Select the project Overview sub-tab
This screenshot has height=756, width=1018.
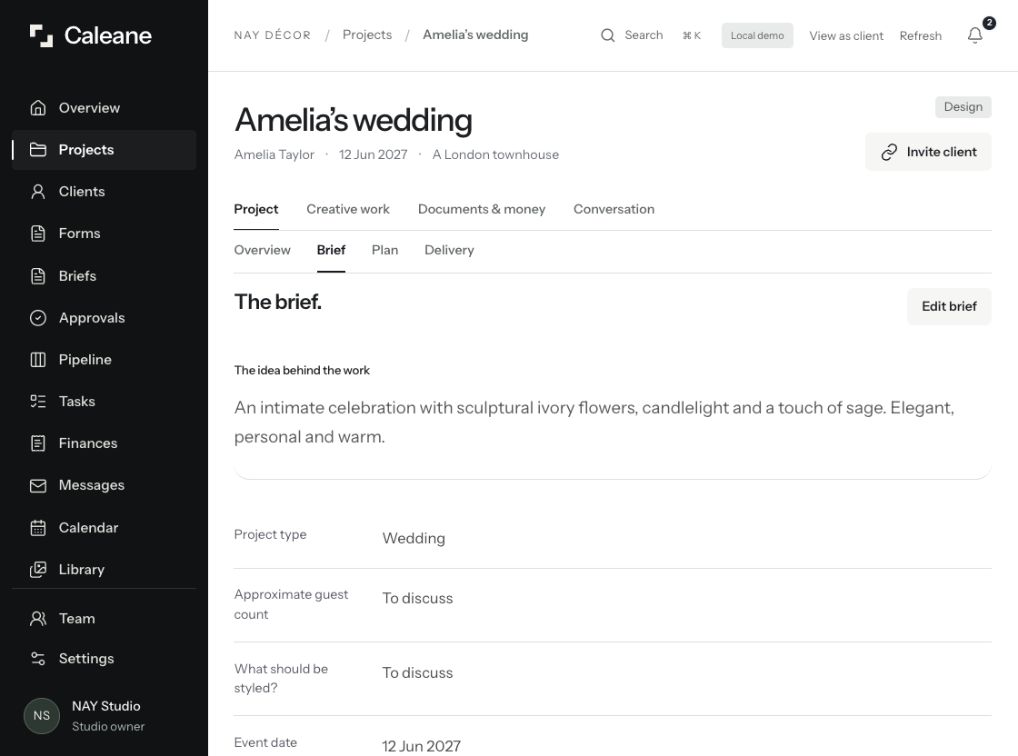(262, 250)
